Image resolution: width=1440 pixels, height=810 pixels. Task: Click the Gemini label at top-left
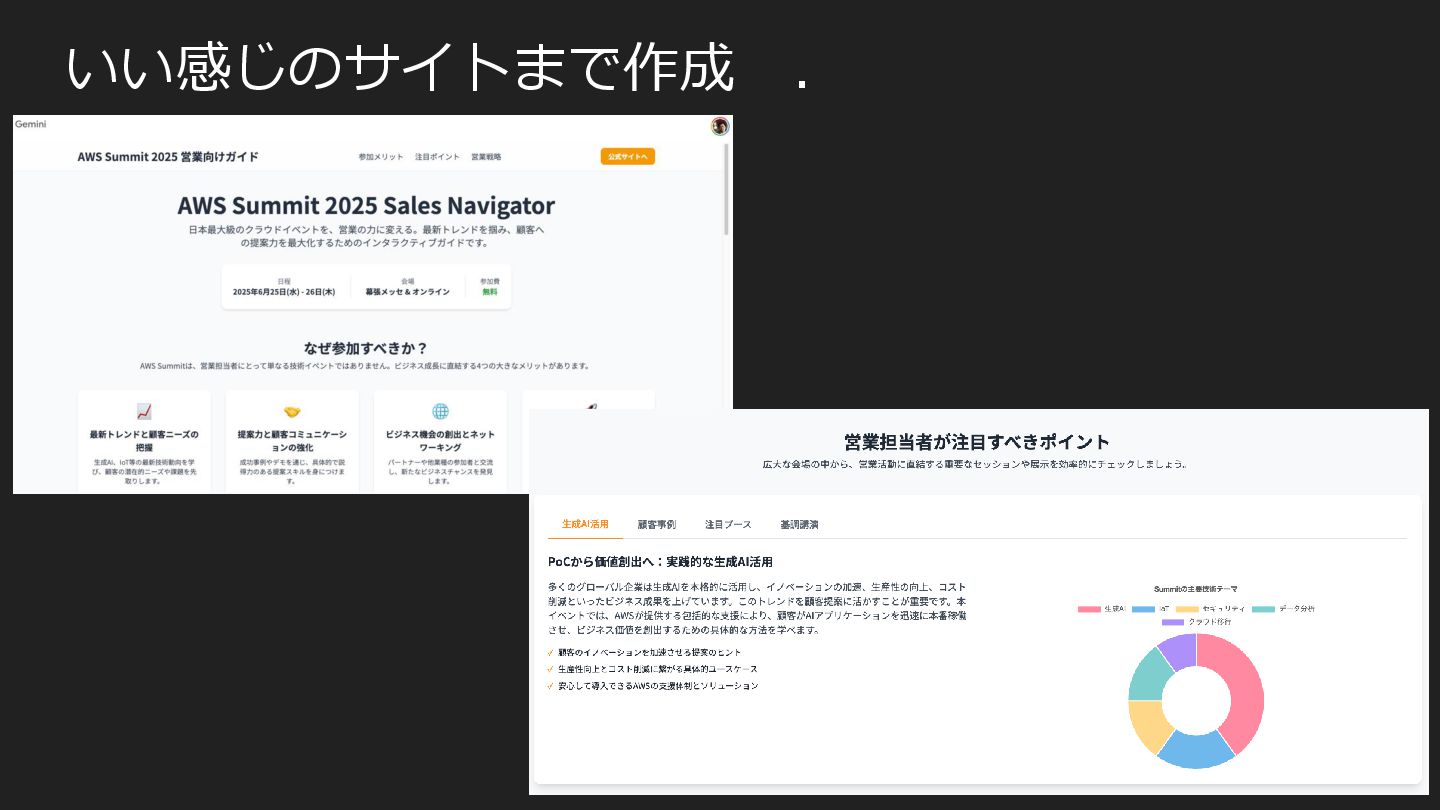31,124
